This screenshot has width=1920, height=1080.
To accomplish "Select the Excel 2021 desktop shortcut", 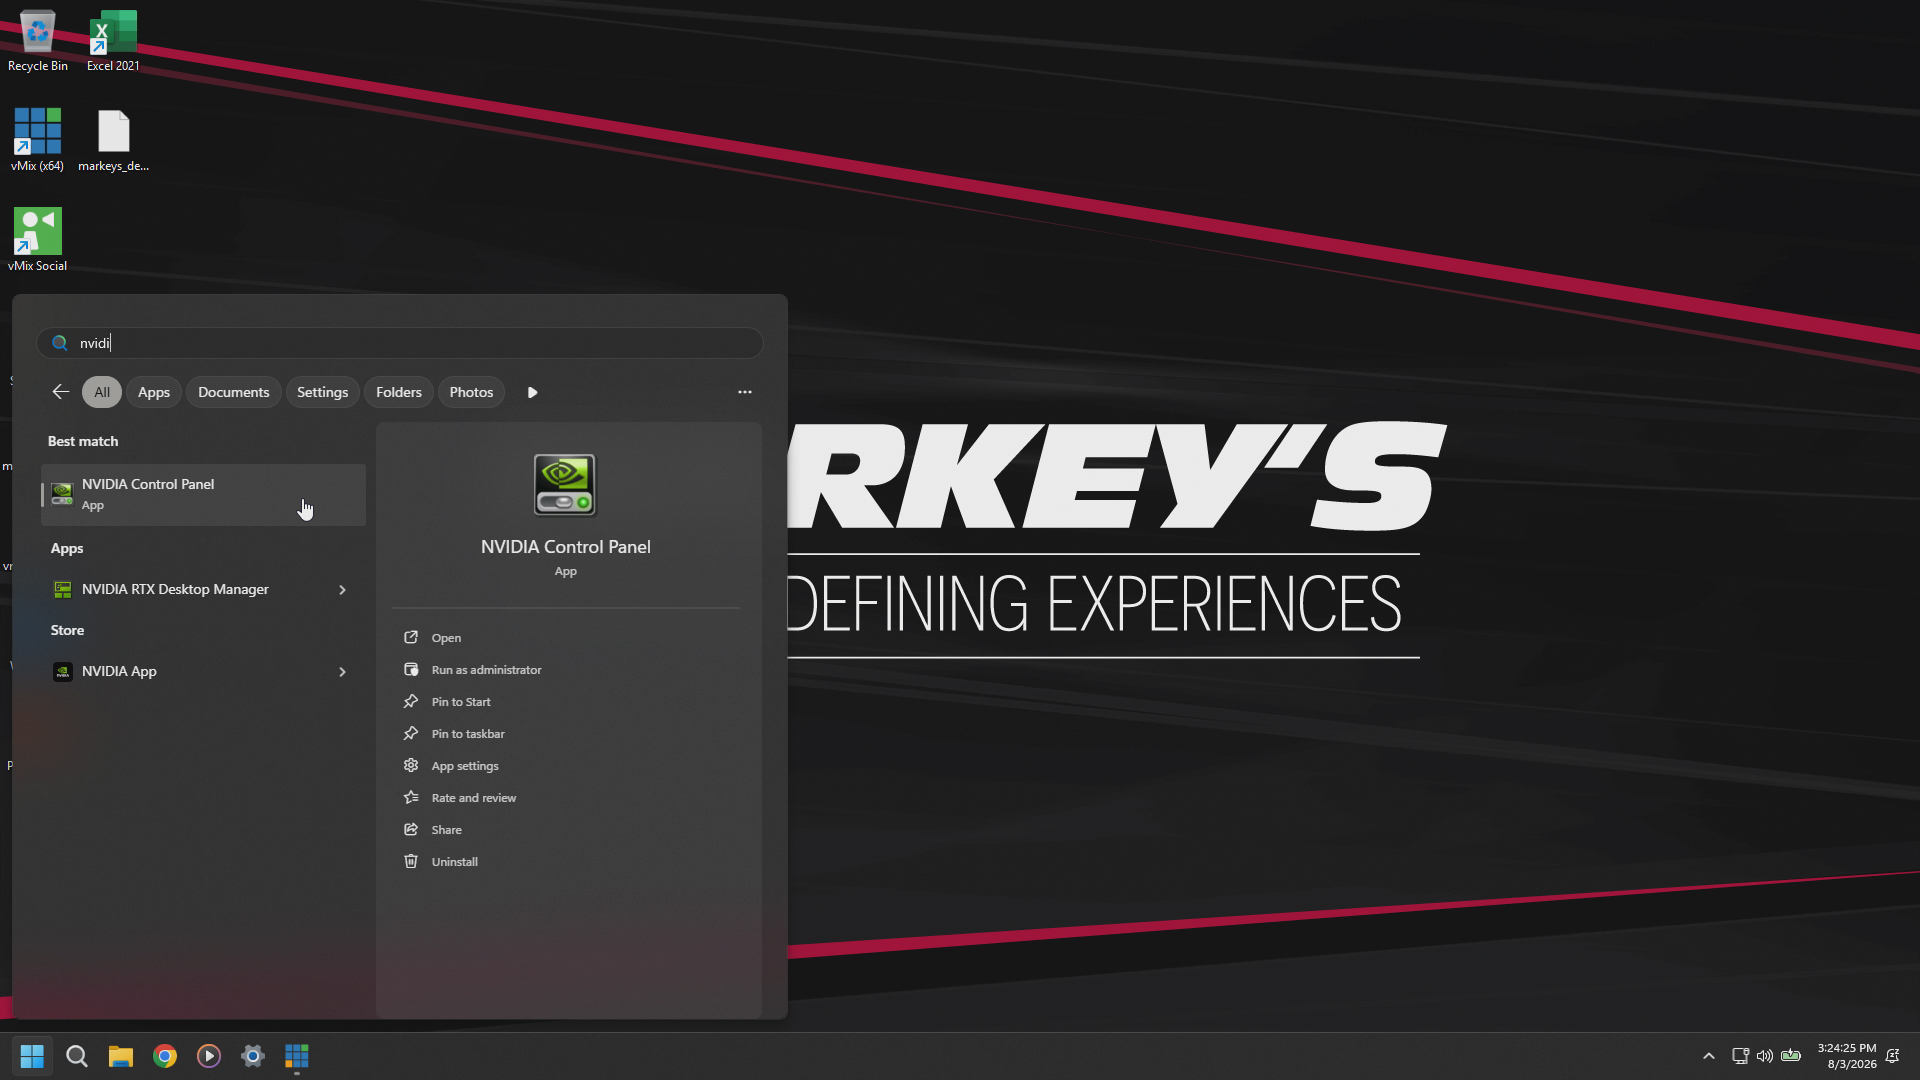I will [x=113, y=41].
